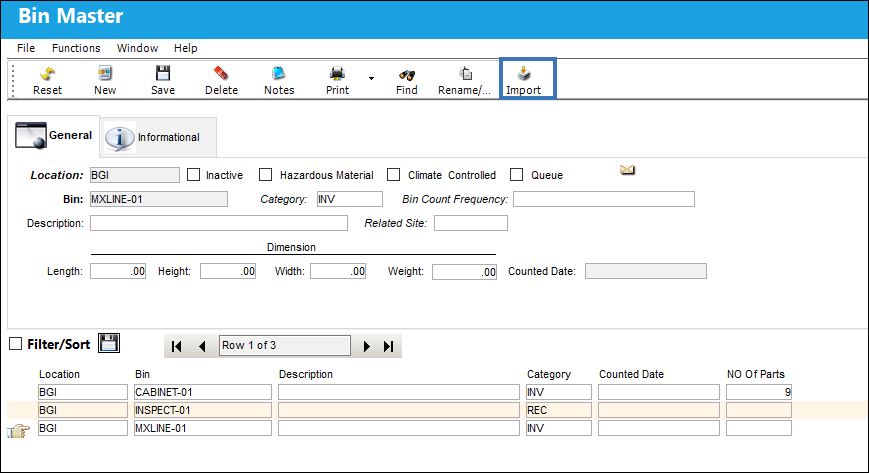Click the Related Site field
This screenshot has width=869, height=473.
click(x=471, y=223)
